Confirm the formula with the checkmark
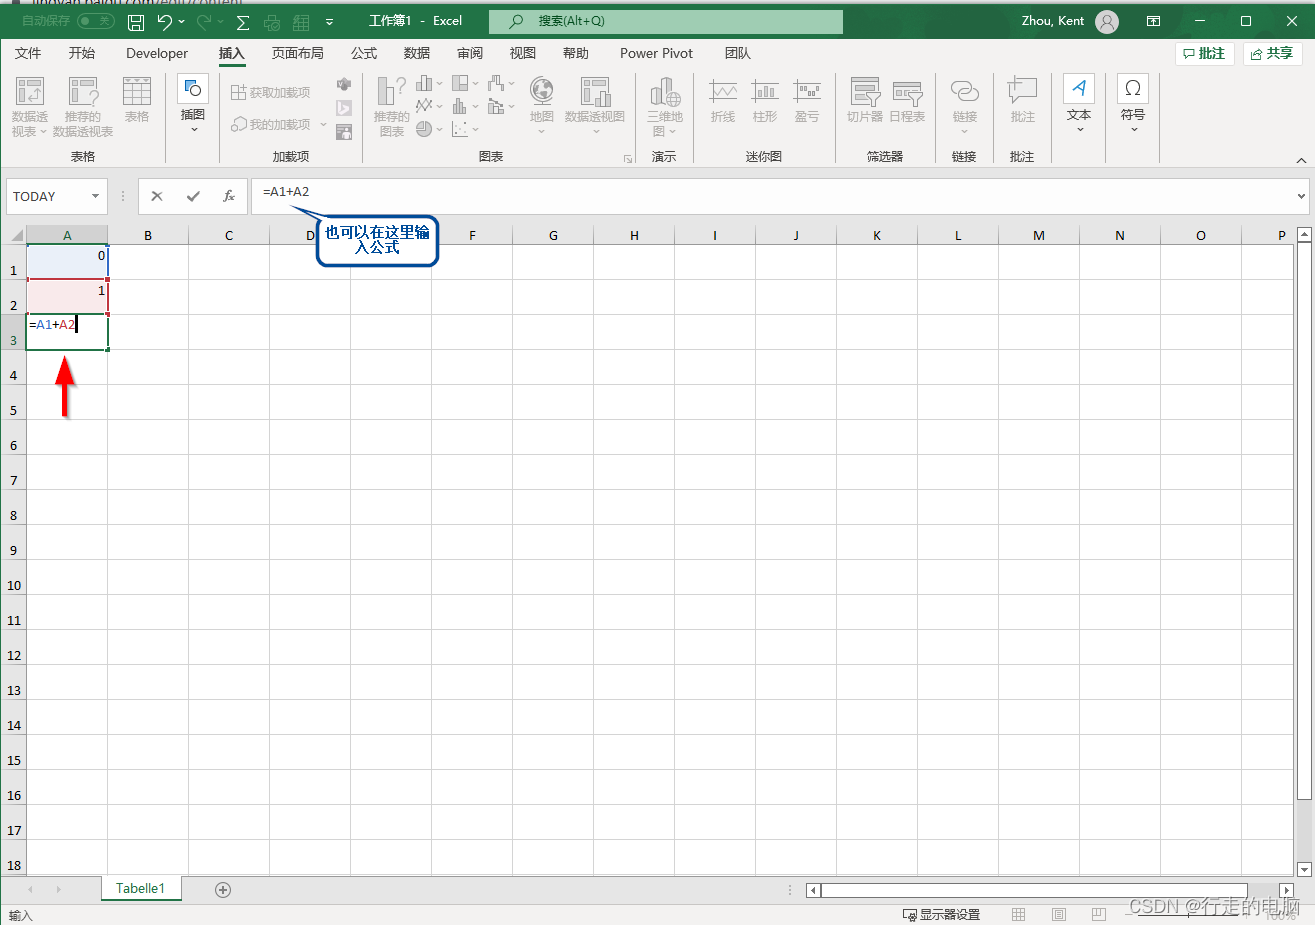 coord(193,196)
